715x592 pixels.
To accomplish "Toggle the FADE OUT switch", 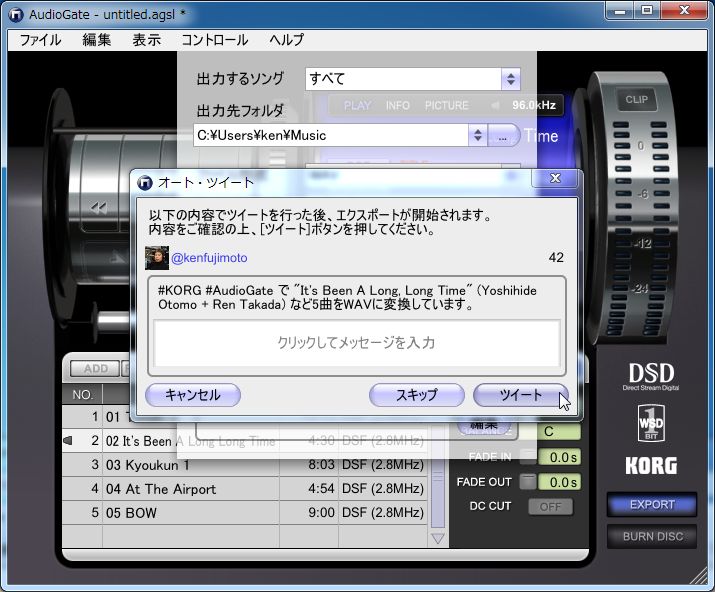I will 527,482.
